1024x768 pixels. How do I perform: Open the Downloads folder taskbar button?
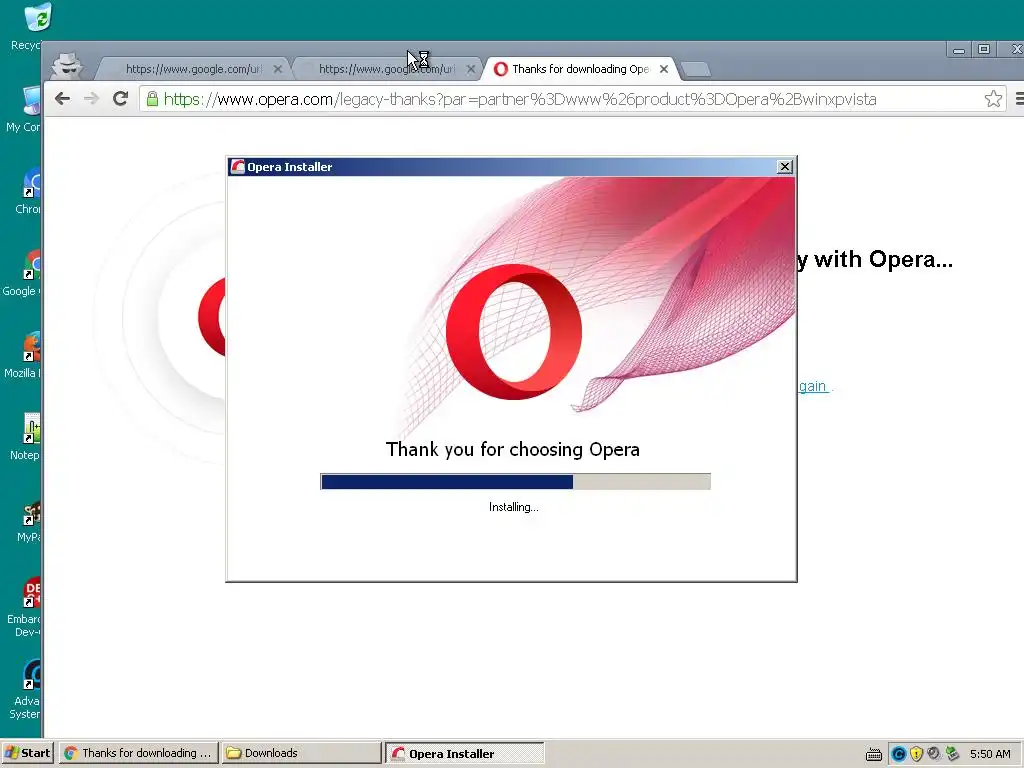pyautogui.click(x=301, y=753)
